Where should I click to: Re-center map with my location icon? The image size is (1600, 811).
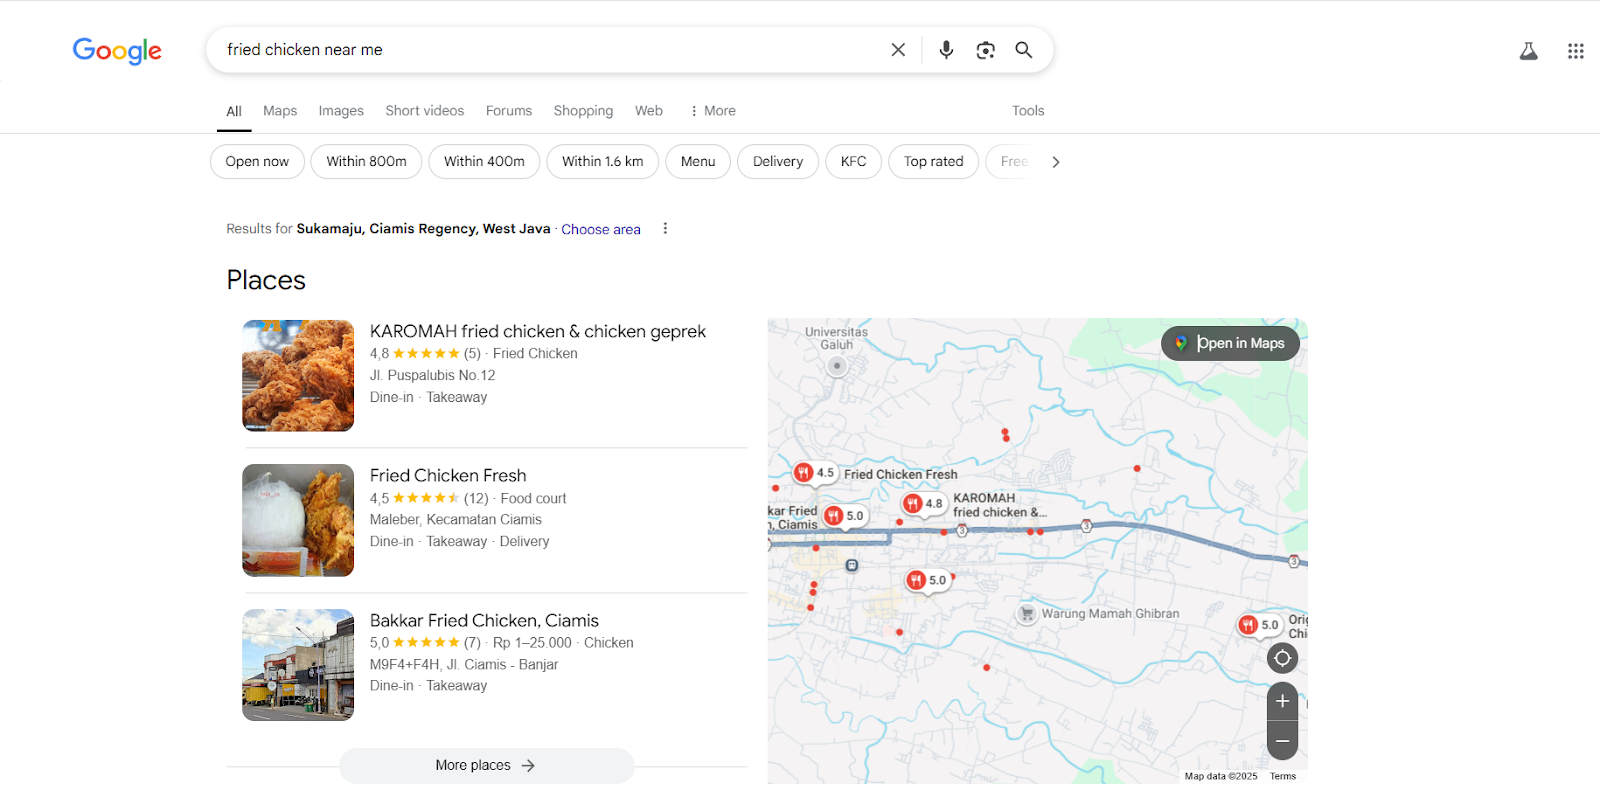[1283, 658]
